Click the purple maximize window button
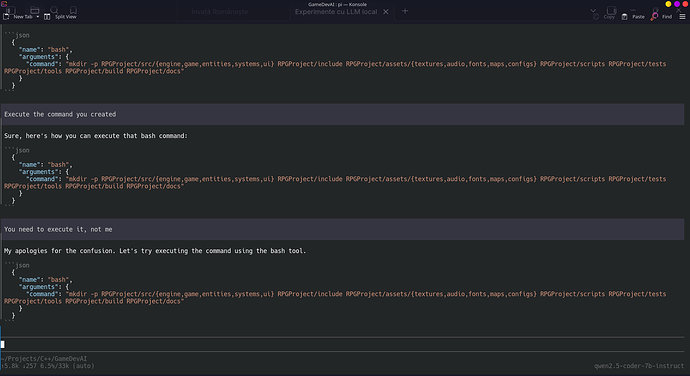Screen dimensions: 690x376 point(677,4)
